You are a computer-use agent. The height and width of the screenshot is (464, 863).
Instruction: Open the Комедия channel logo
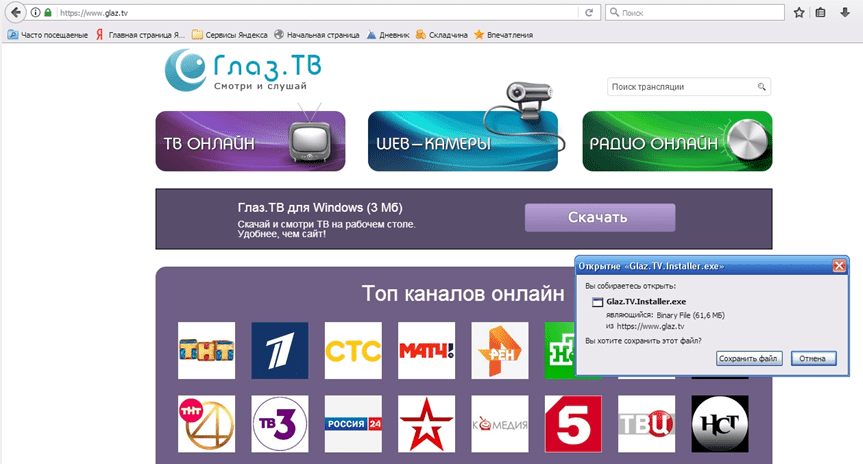point(500,424)
